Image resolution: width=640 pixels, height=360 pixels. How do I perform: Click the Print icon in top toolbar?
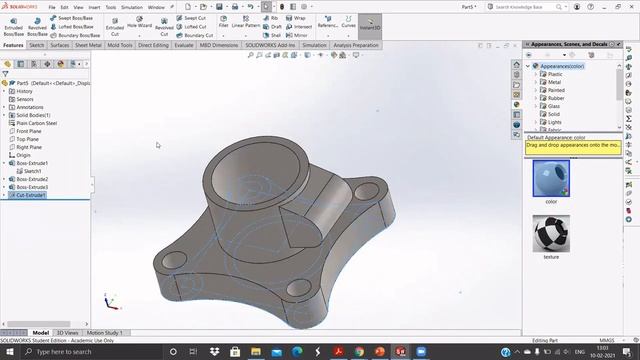235,7
